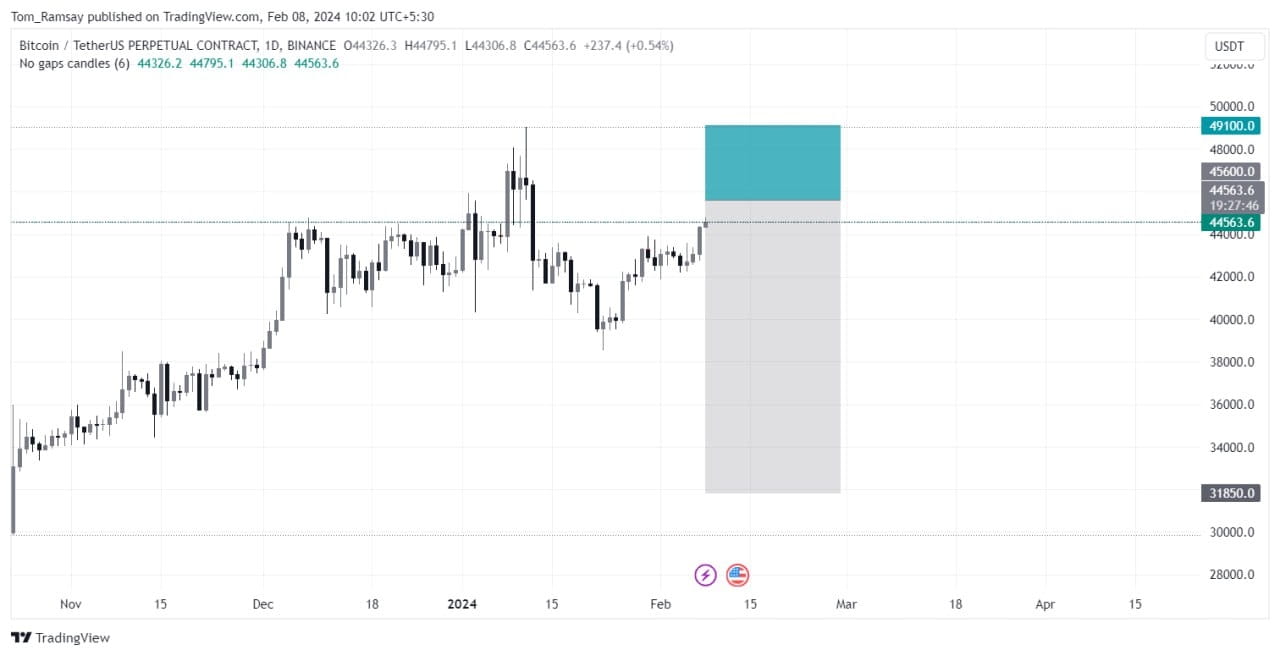
Task: Toggle the countdown timer below the price label
Action: 1230,206
